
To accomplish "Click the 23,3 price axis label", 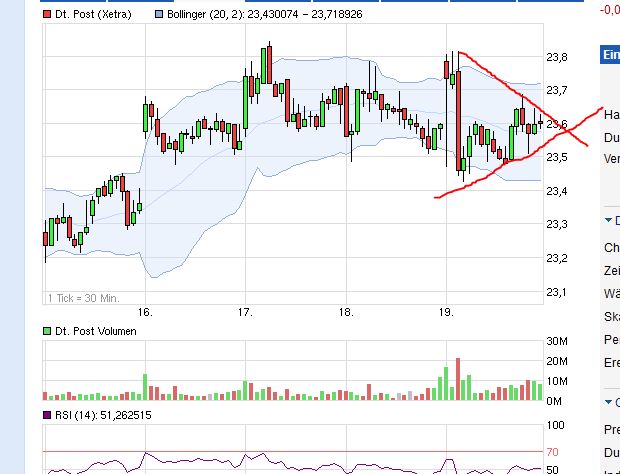I will tap(557, 225).
